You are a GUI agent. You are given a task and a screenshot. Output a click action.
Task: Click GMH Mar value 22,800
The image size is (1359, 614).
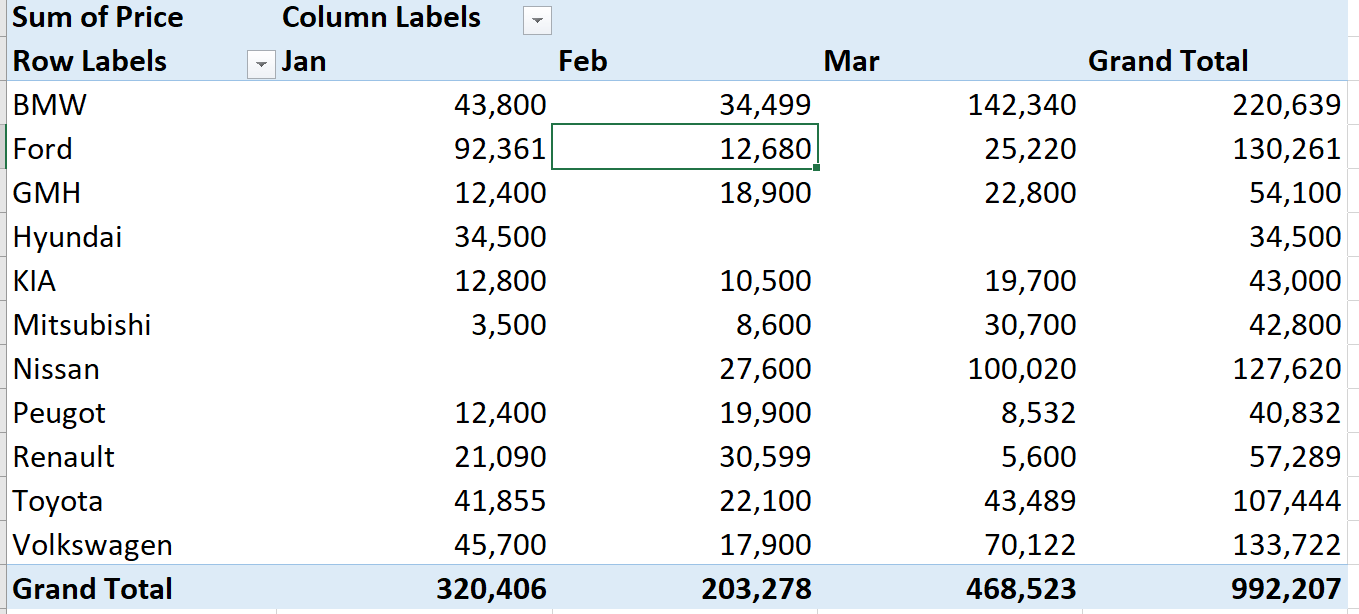pos(1030,193)
